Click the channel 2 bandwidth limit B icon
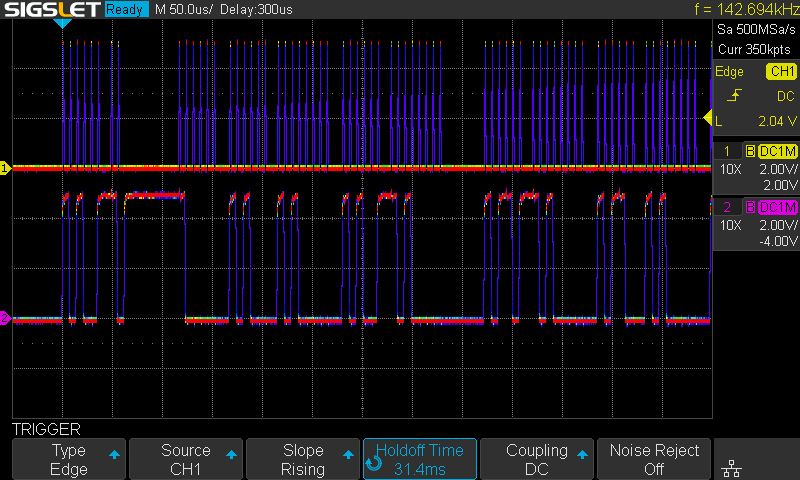The image size is (800, 480). coord(750,207)
